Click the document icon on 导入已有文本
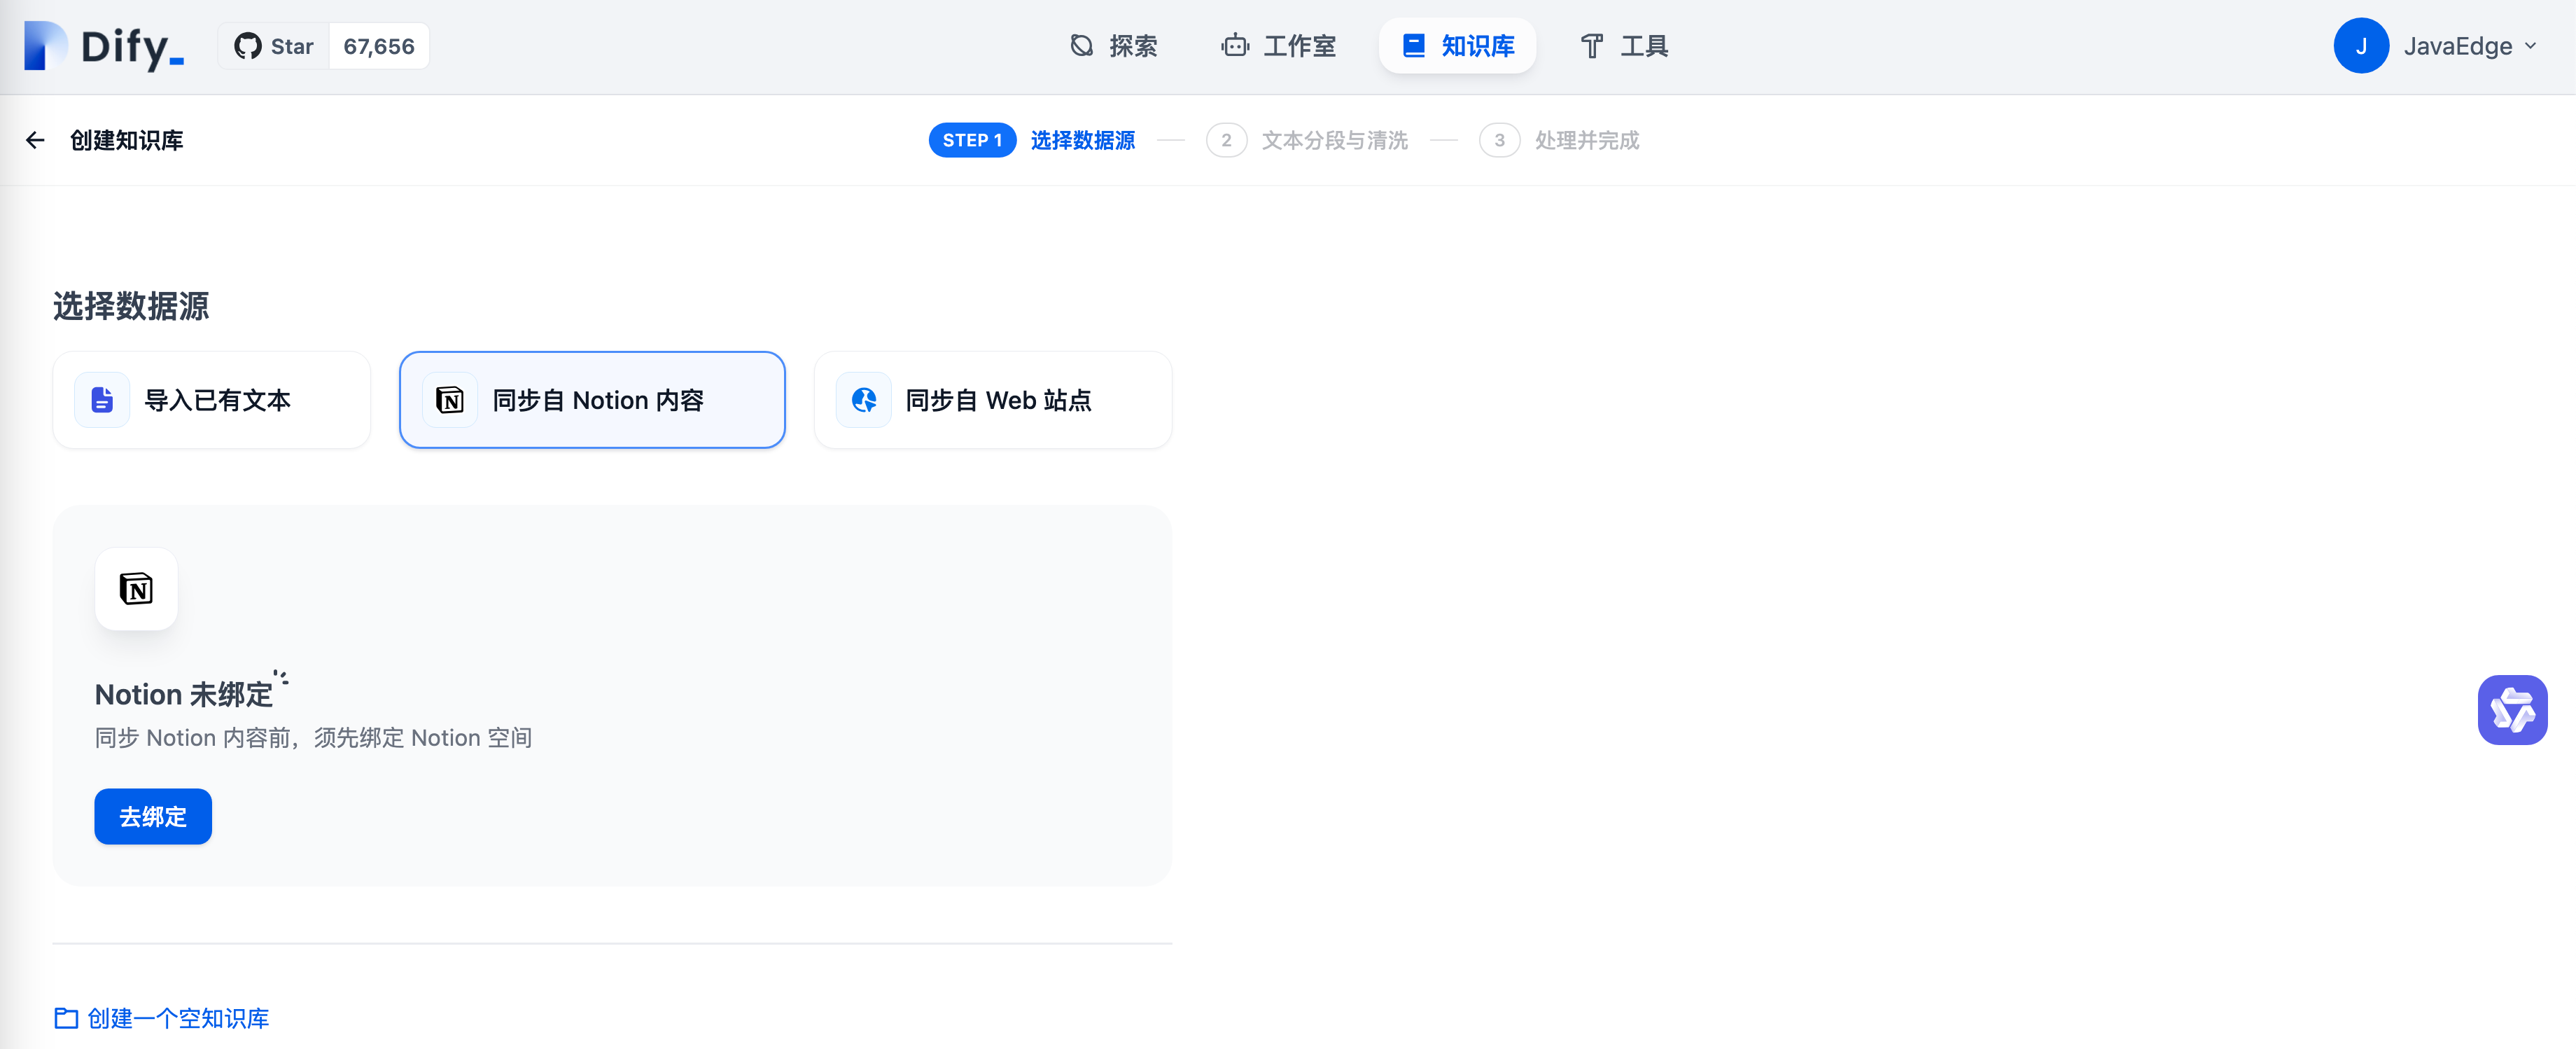The image size is (2576, 1049). (x=101, y=399)
